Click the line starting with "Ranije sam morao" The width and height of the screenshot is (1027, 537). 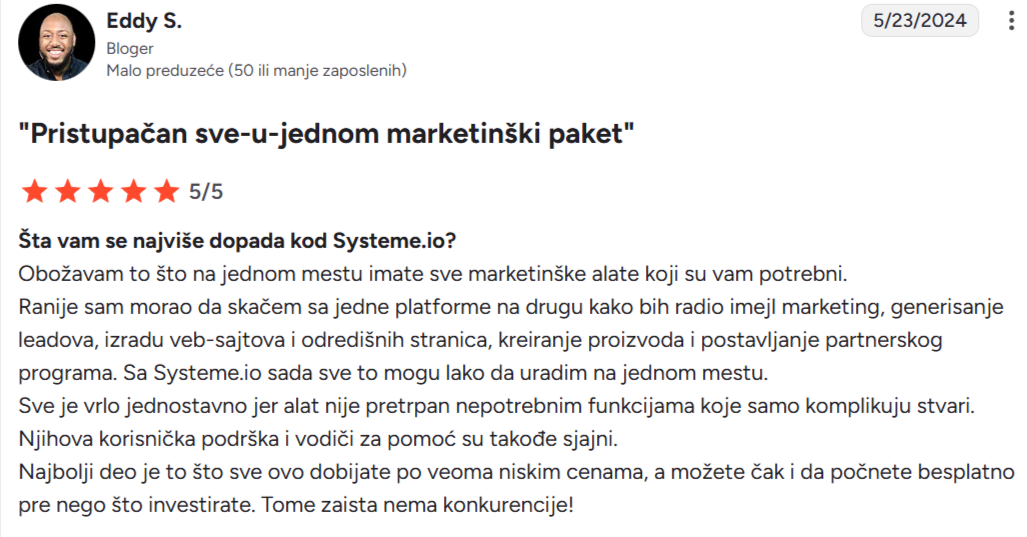pyautogui.click(x=517, y=307)
